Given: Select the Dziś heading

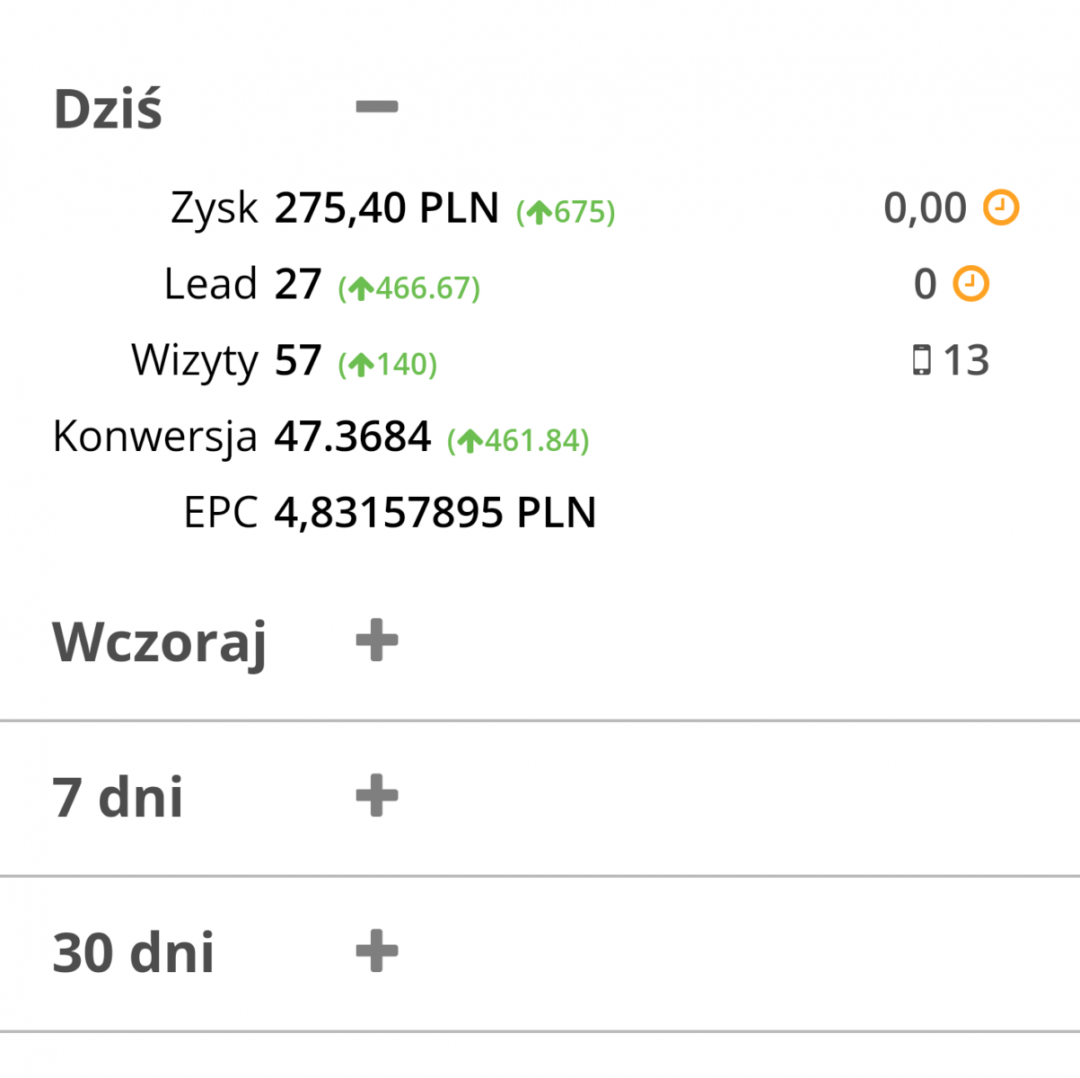Looking at the screenshot, I should 107,108.
